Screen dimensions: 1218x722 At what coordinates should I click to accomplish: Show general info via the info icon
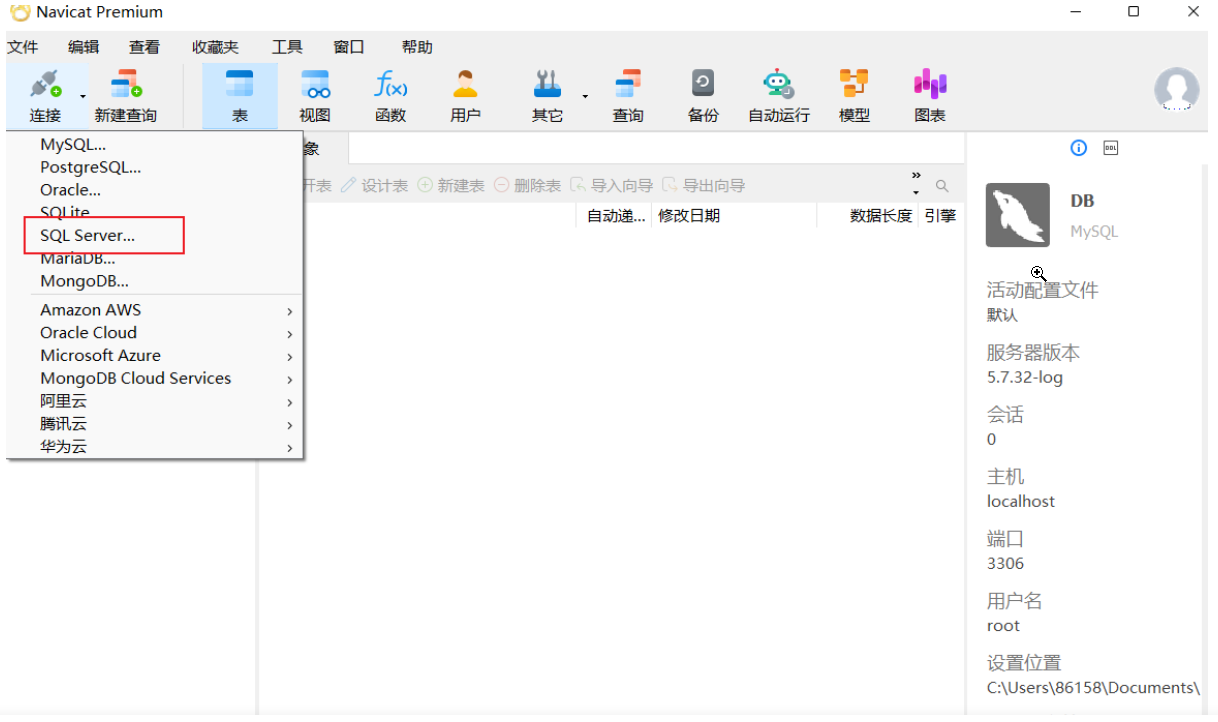click(x=1078, y=148)
